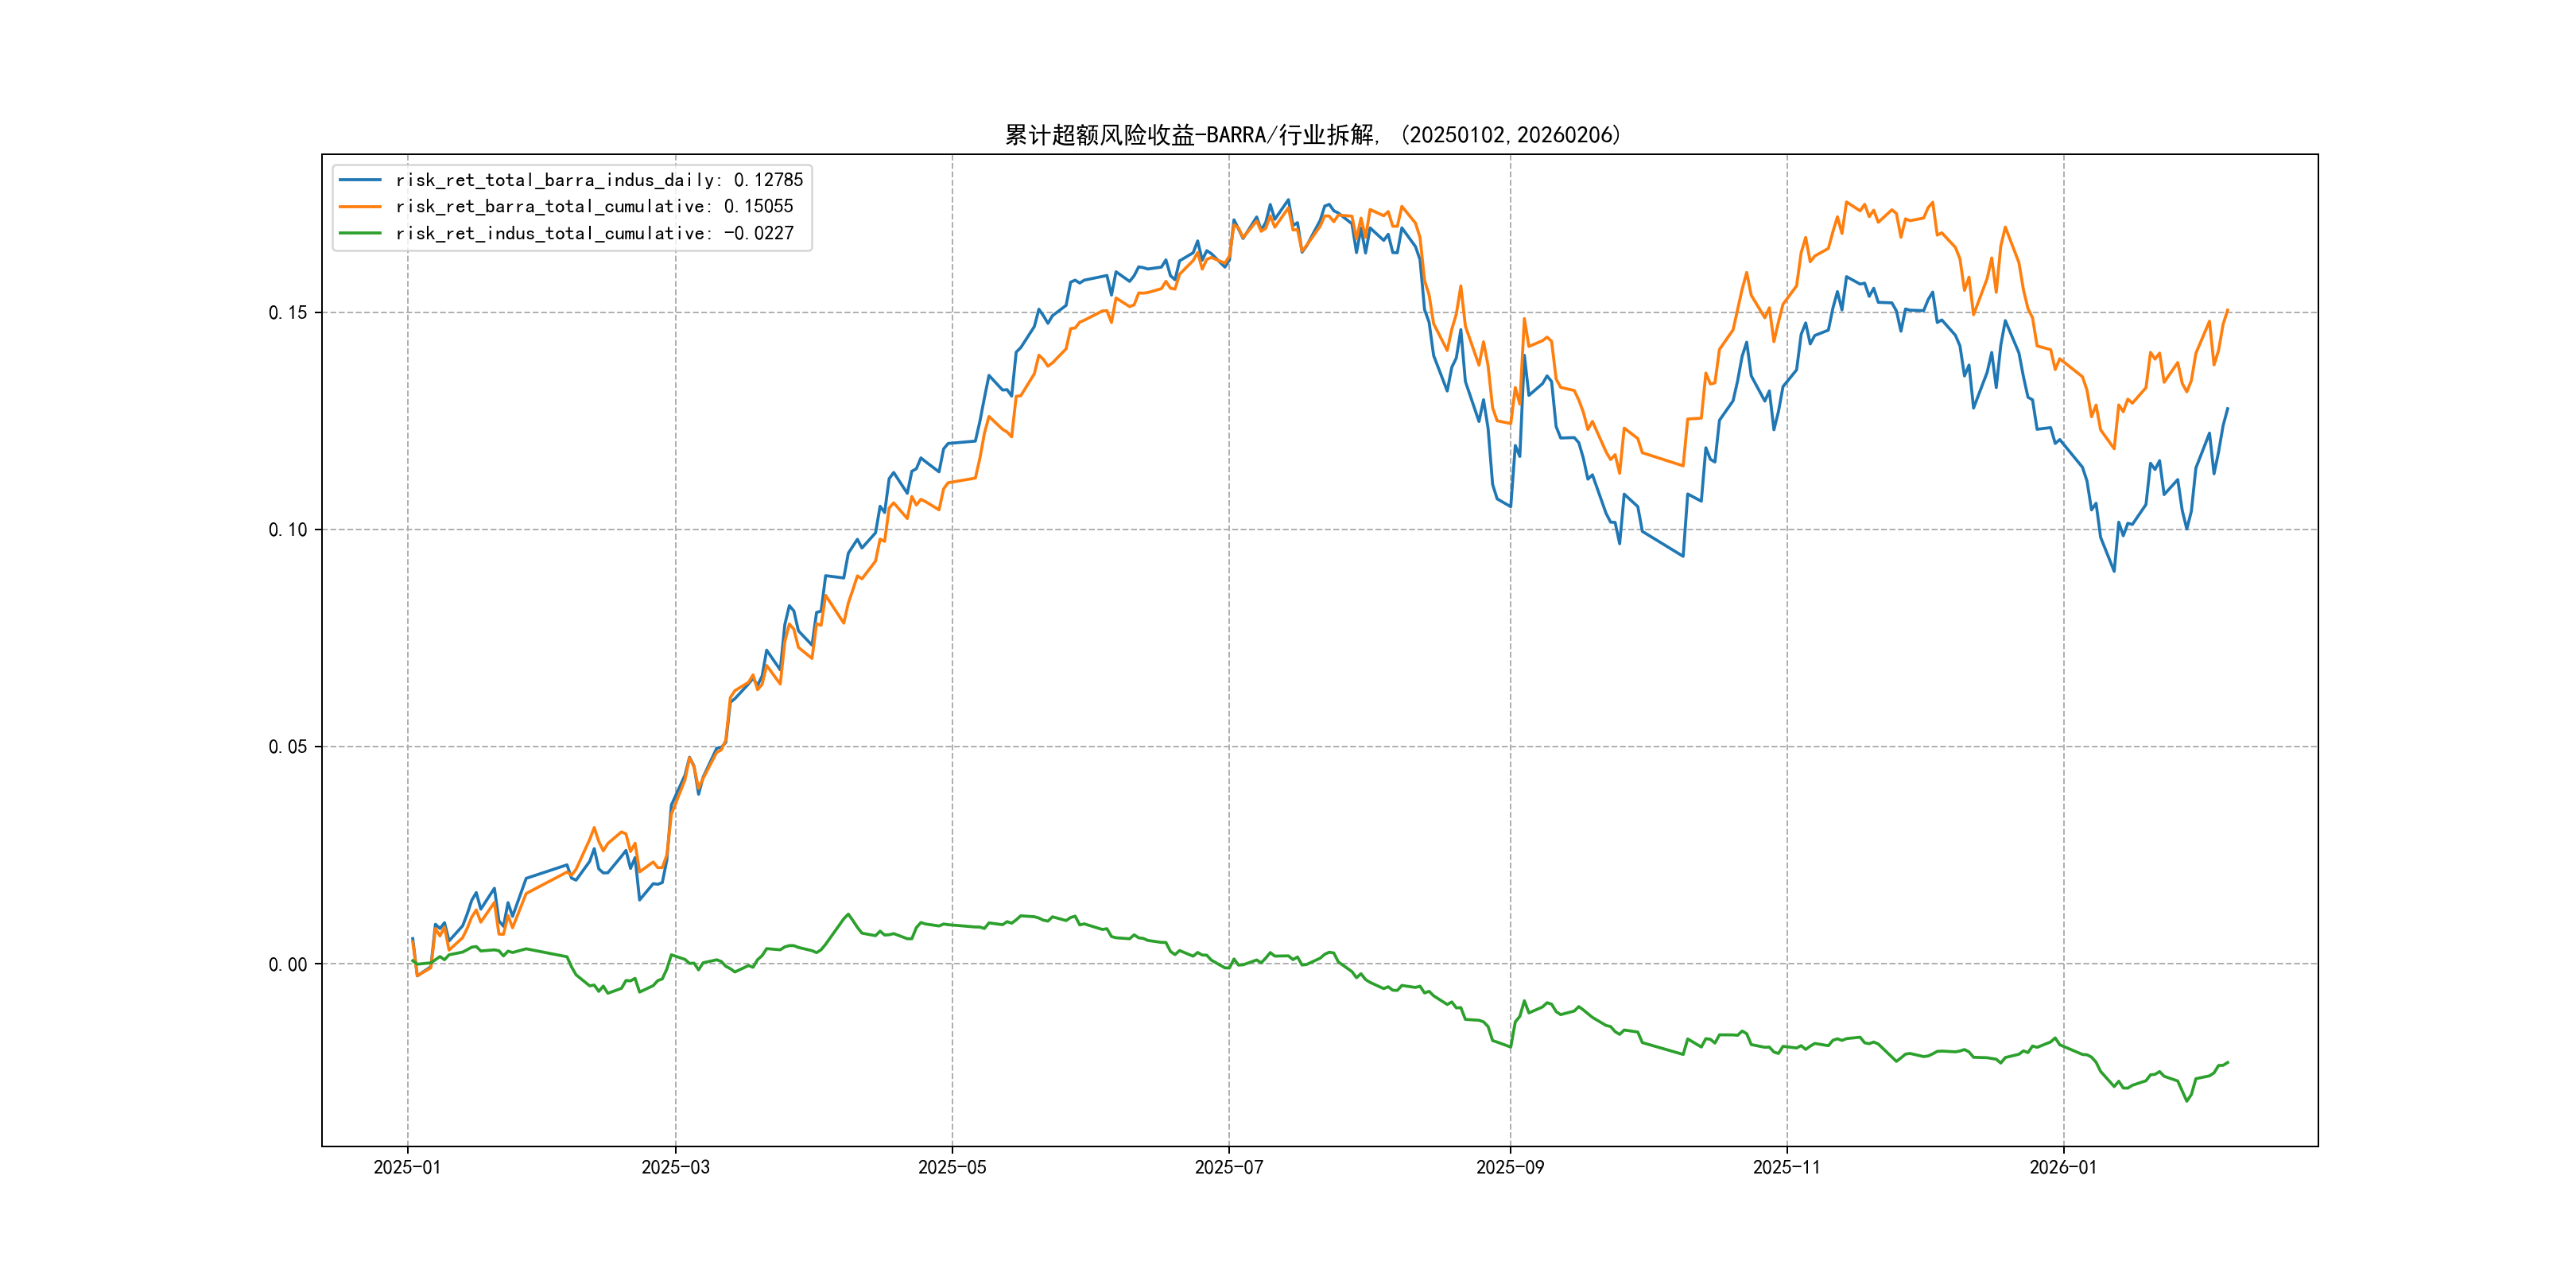Click the 2025-07 x-axis tick label
This screenshot has height=1288, width=2576.
coord(1229,1168)
